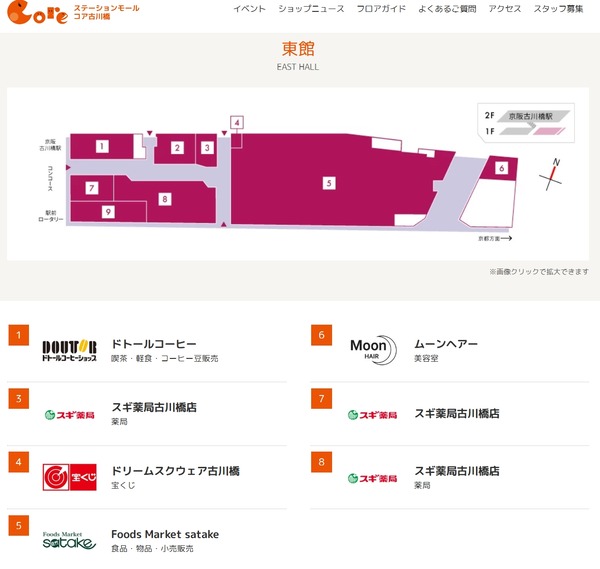Viewport: 600px width, 569px height.
Task: Click orange number badge 5
Action: (x=18, y=525)
